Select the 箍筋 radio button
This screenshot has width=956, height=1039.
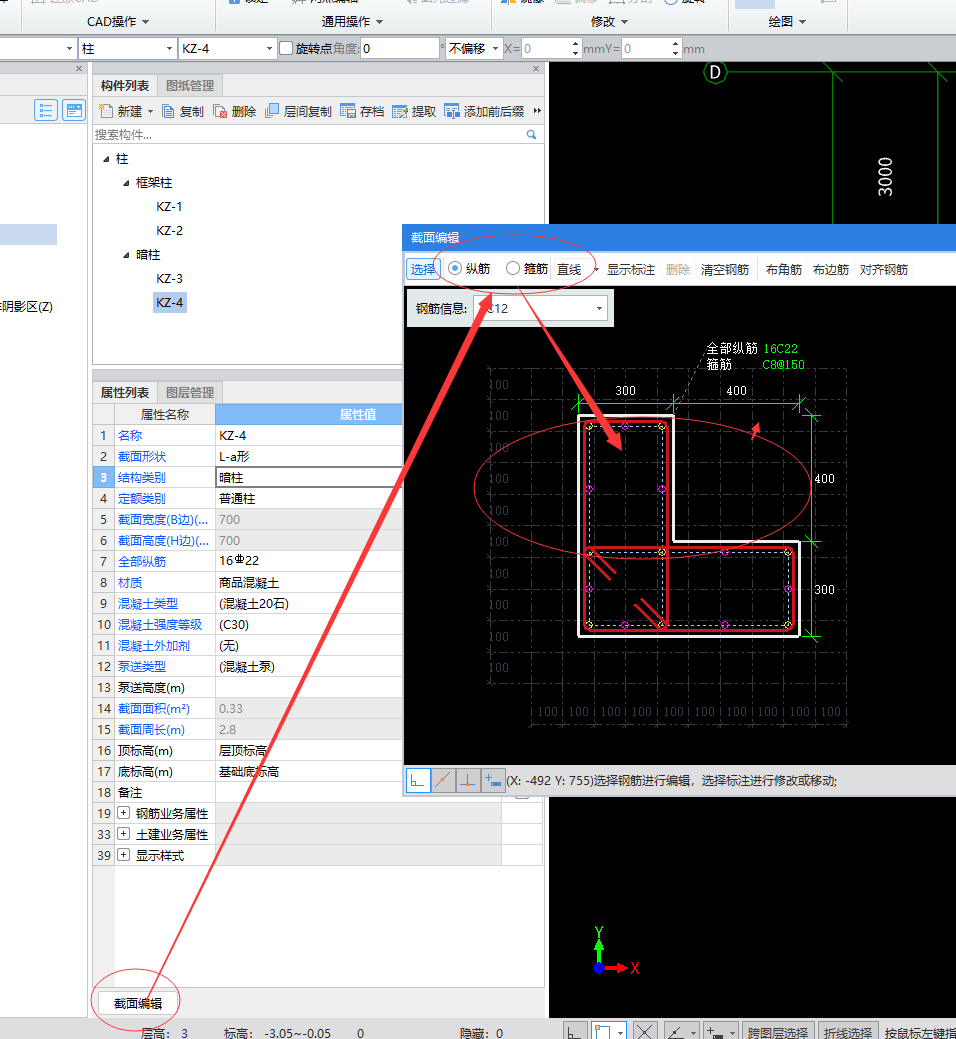[x=513, y=268]
